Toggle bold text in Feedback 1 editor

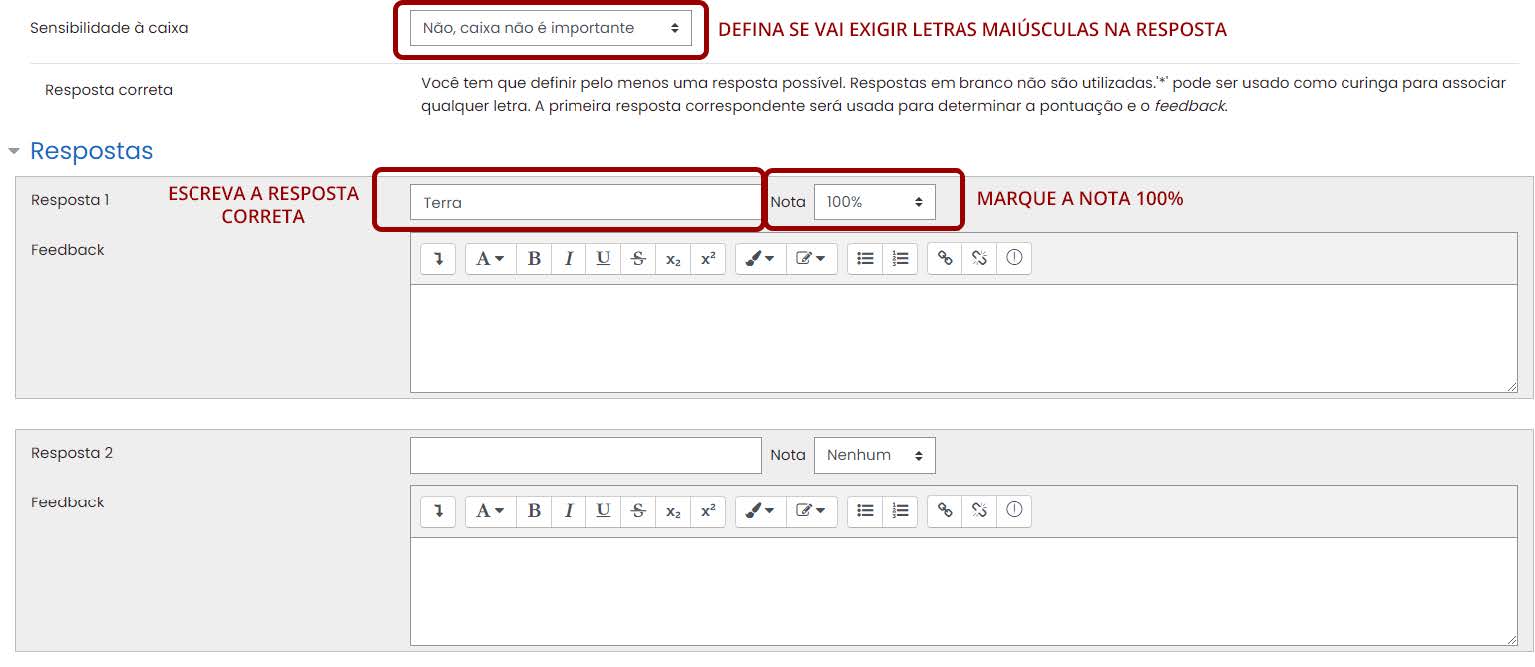[534, 258]
